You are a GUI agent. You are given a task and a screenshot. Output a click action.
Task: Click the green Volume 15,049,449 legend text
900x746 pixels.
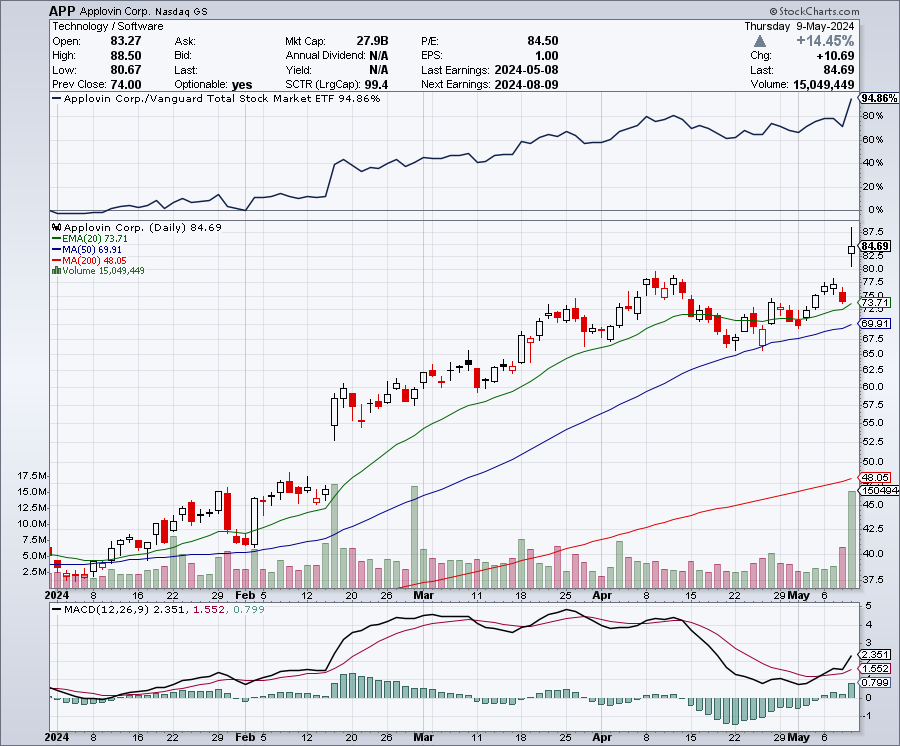(103, 270)
